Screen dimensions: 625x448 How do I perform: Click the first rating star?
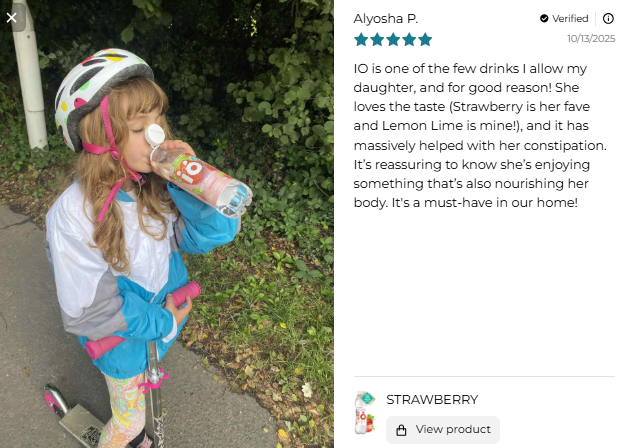click(x=361, y=39)
